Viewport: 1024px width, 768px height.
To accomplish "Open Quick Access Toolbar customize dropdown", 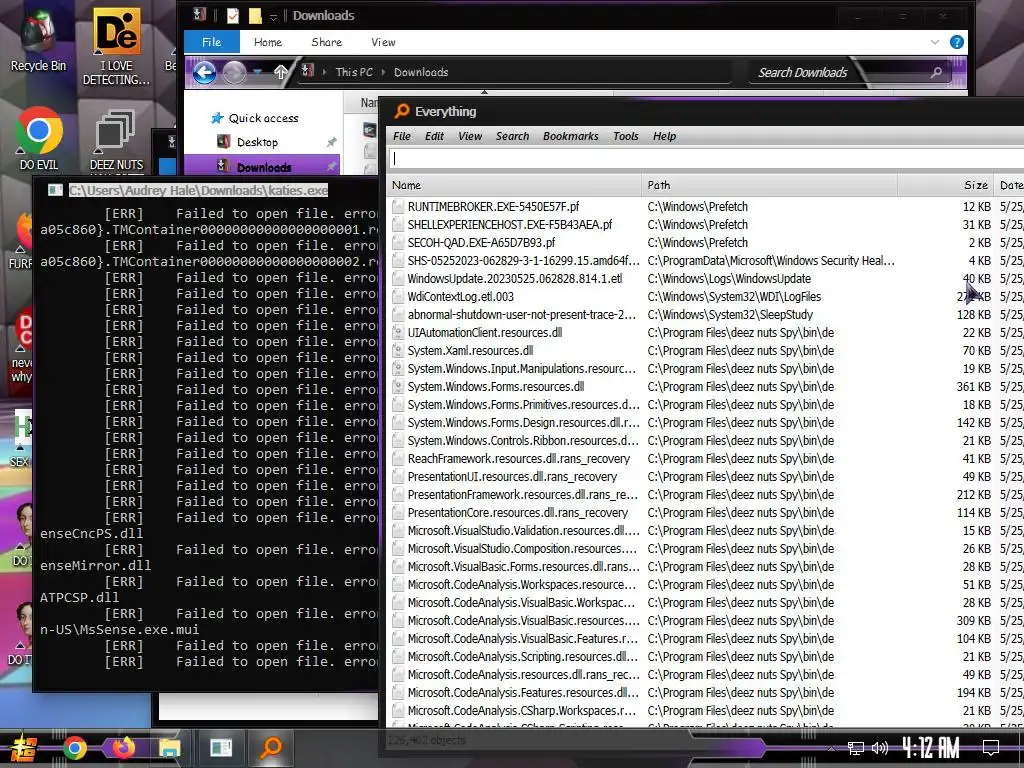I will (x=273, y=16).
